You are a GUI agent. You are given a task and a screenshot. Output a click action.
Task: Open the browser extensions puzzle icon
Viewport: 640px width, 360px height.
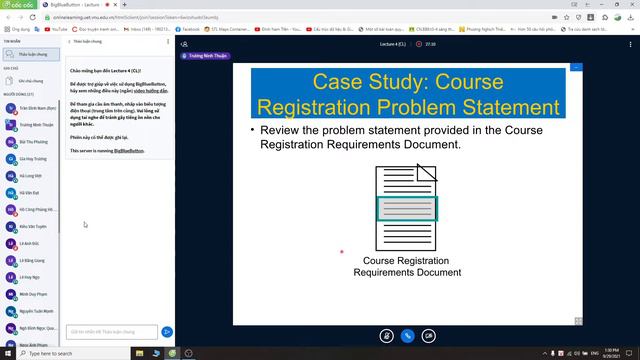pos(605,18)
